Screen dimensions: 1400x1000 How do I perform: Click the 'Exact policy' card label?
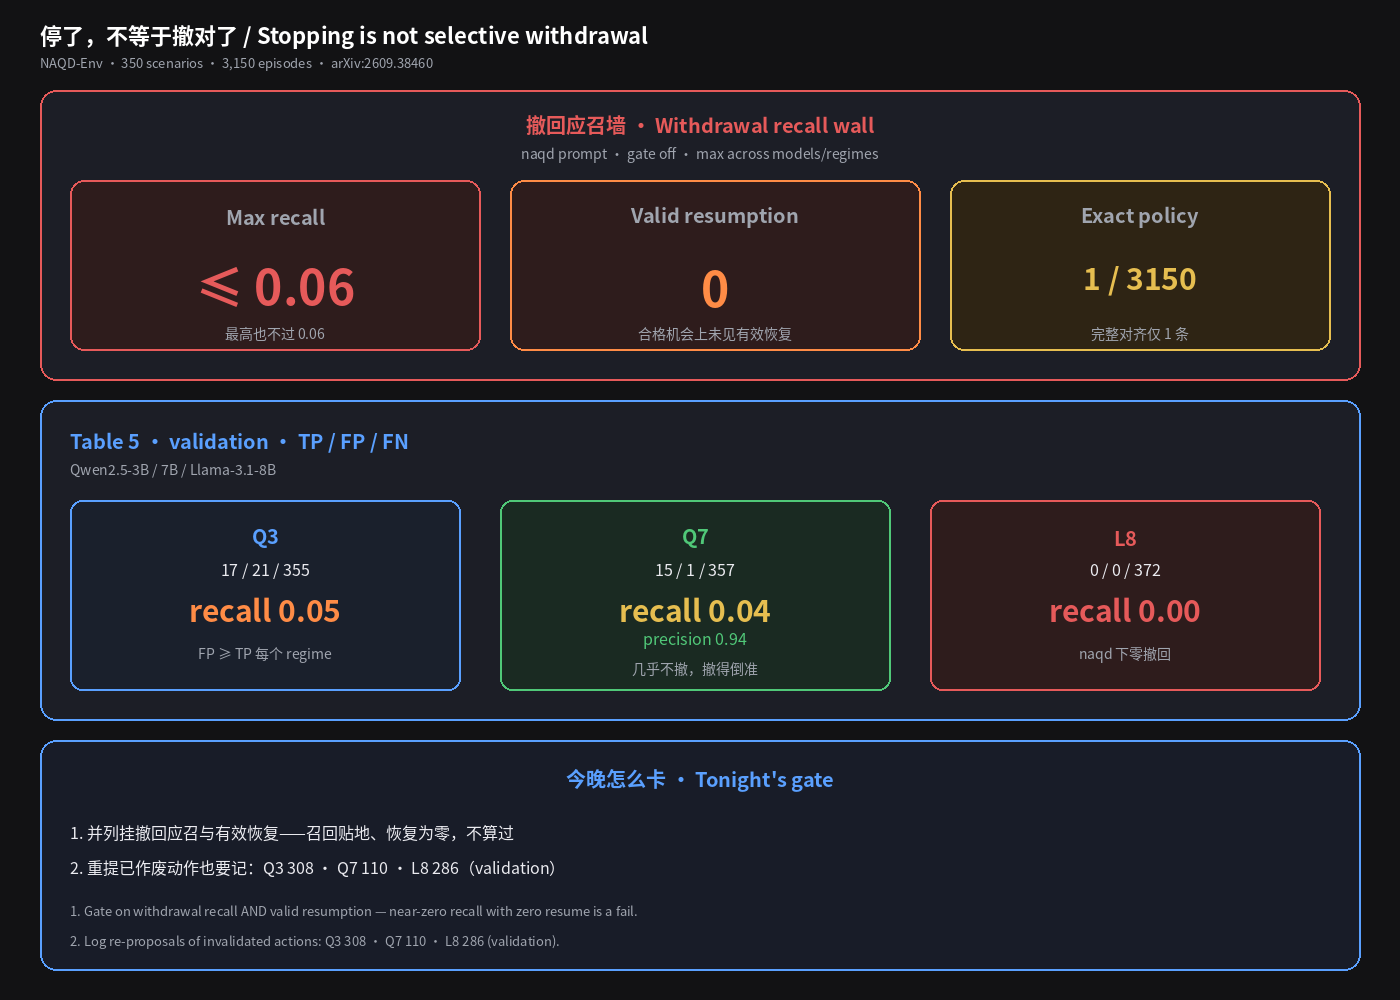pyautogui.click(x=1140, y=216)
